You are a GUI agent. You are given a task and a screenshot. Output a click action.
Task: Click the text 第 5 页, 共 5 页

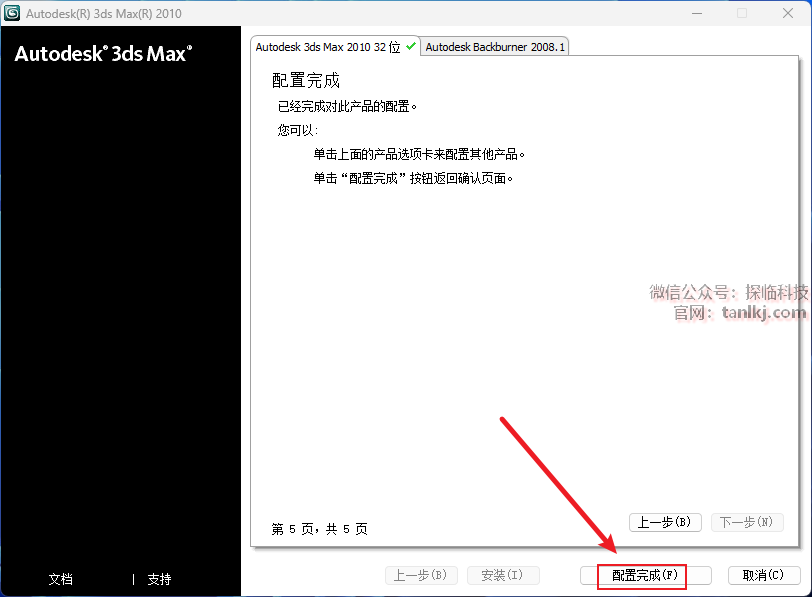(320, 529)
